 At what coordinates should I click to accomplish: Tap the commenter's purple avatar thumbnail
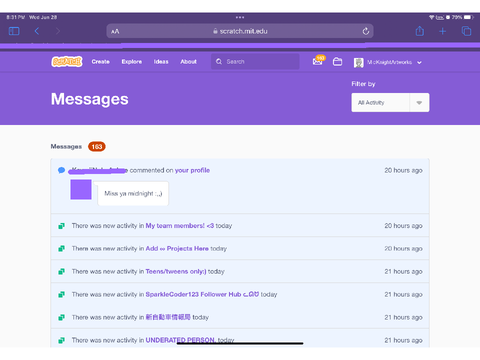(x=81, y=189)
